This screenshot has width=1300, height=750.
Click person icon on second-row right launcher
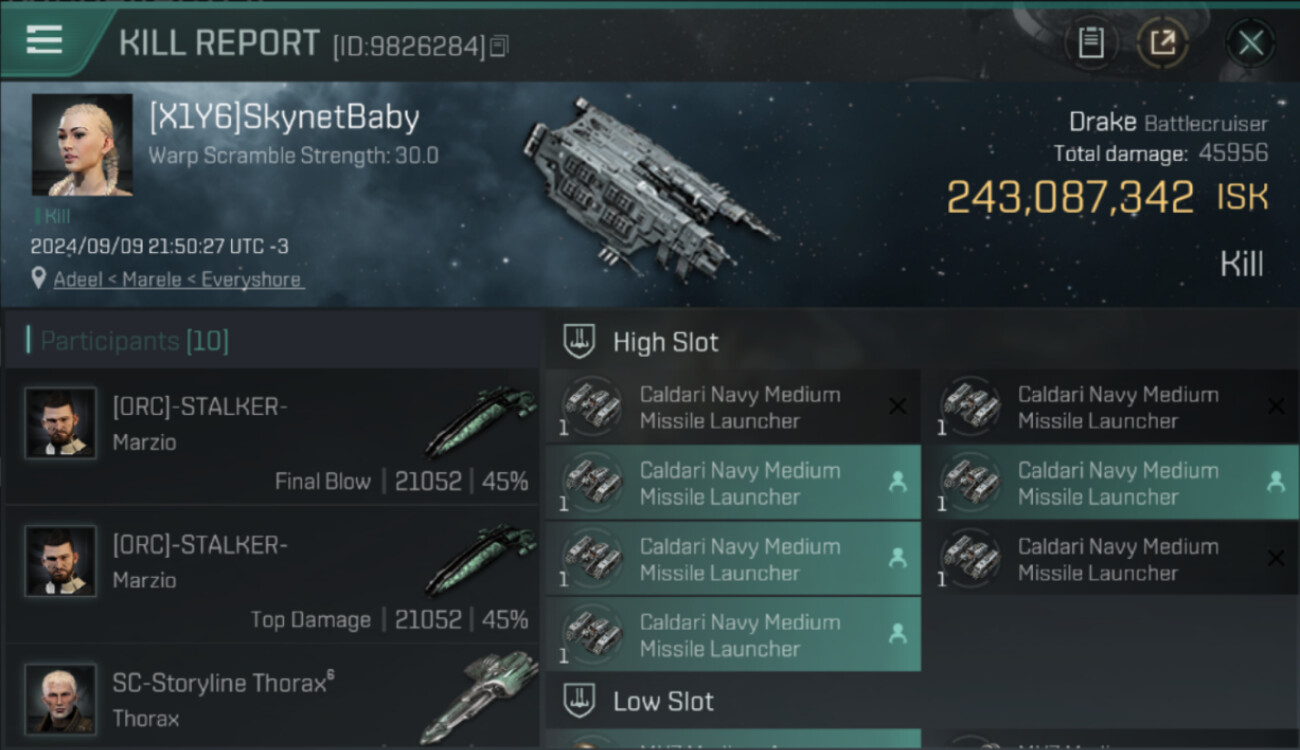point(1275,482)
